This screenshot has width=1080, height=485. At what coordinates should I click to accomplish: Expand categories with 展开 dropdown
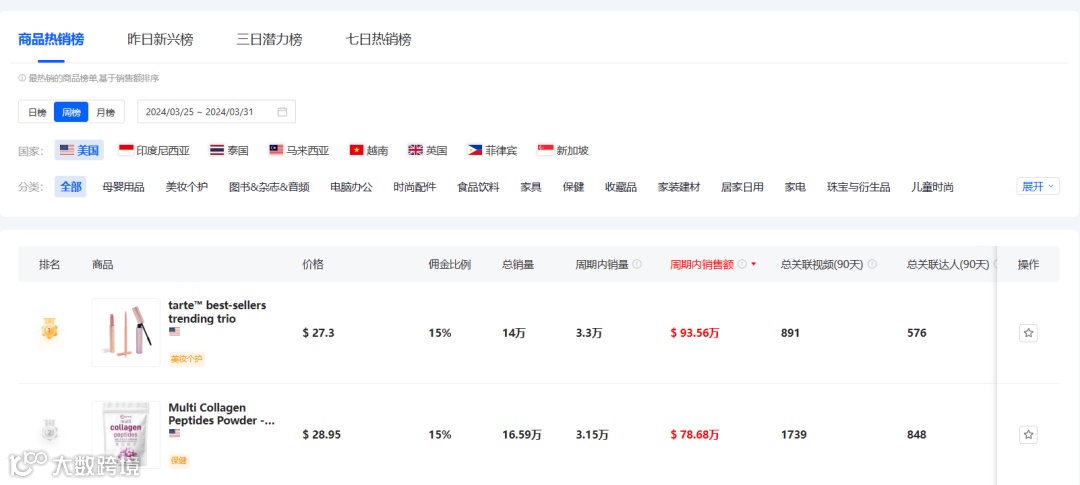tap(1037, 186)
